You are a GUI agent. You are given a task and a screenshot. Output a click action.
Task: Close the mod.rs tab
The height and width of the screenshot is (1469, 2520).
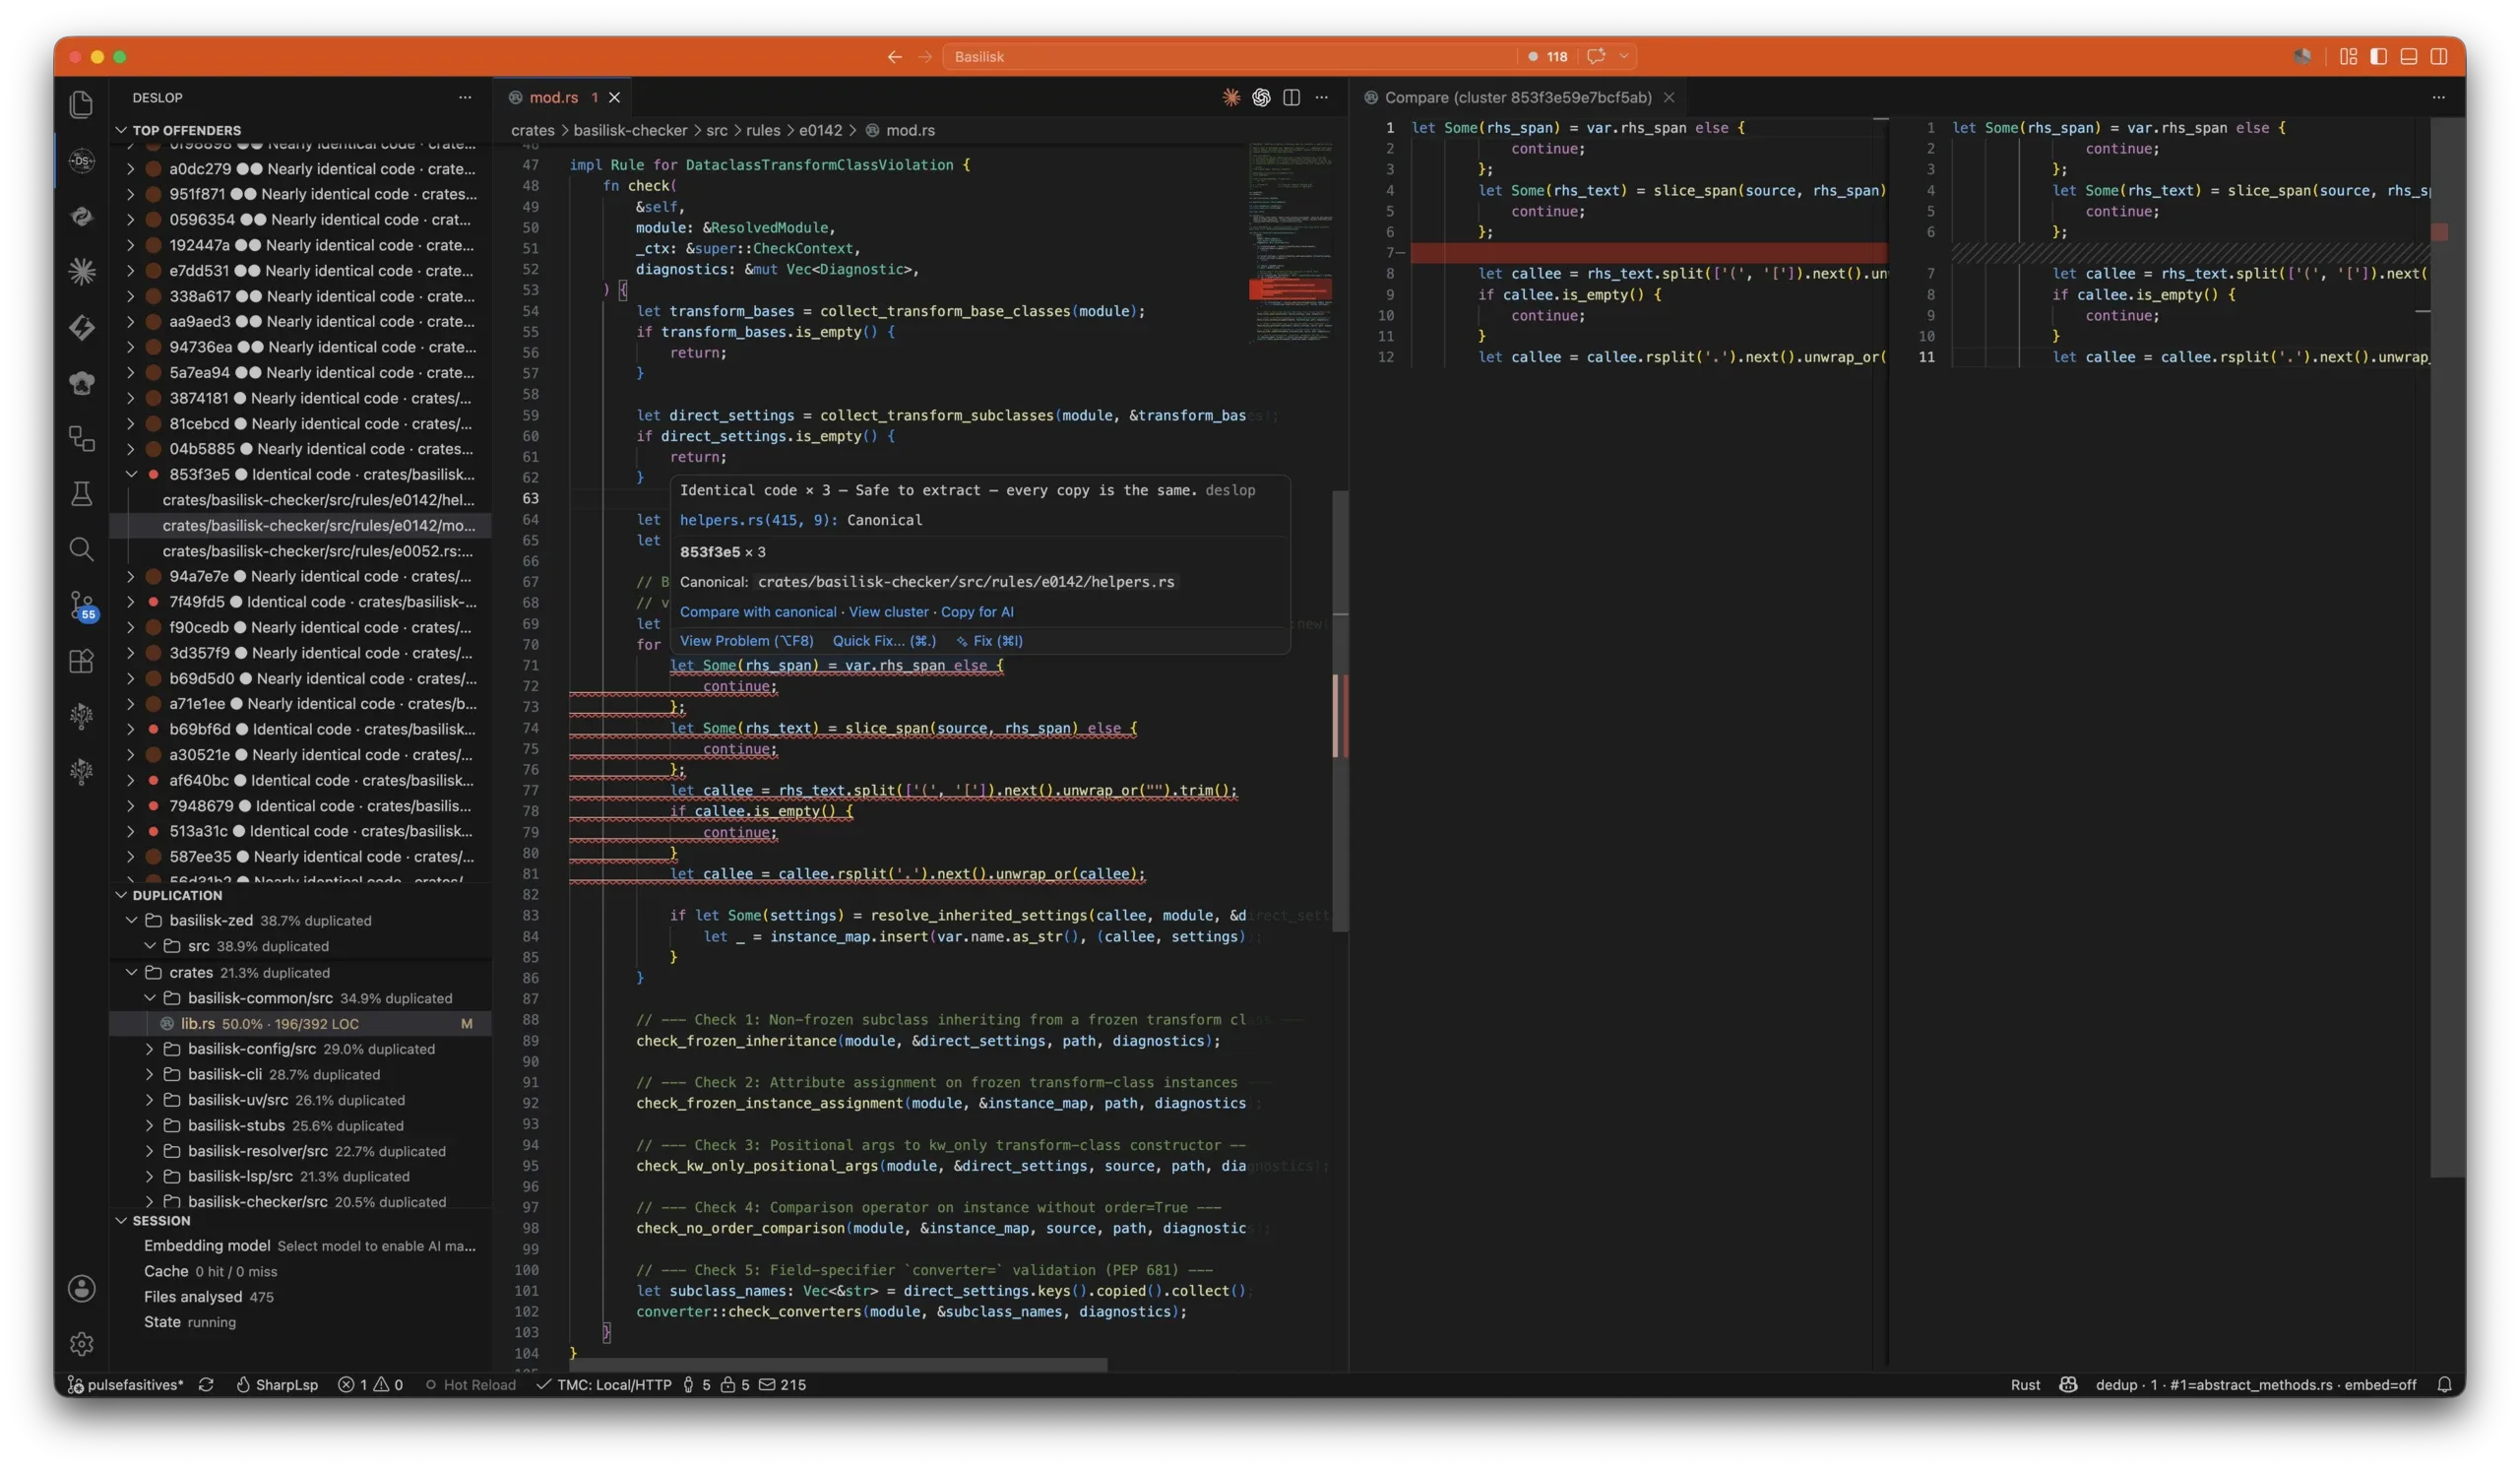[x=614, y=97]
